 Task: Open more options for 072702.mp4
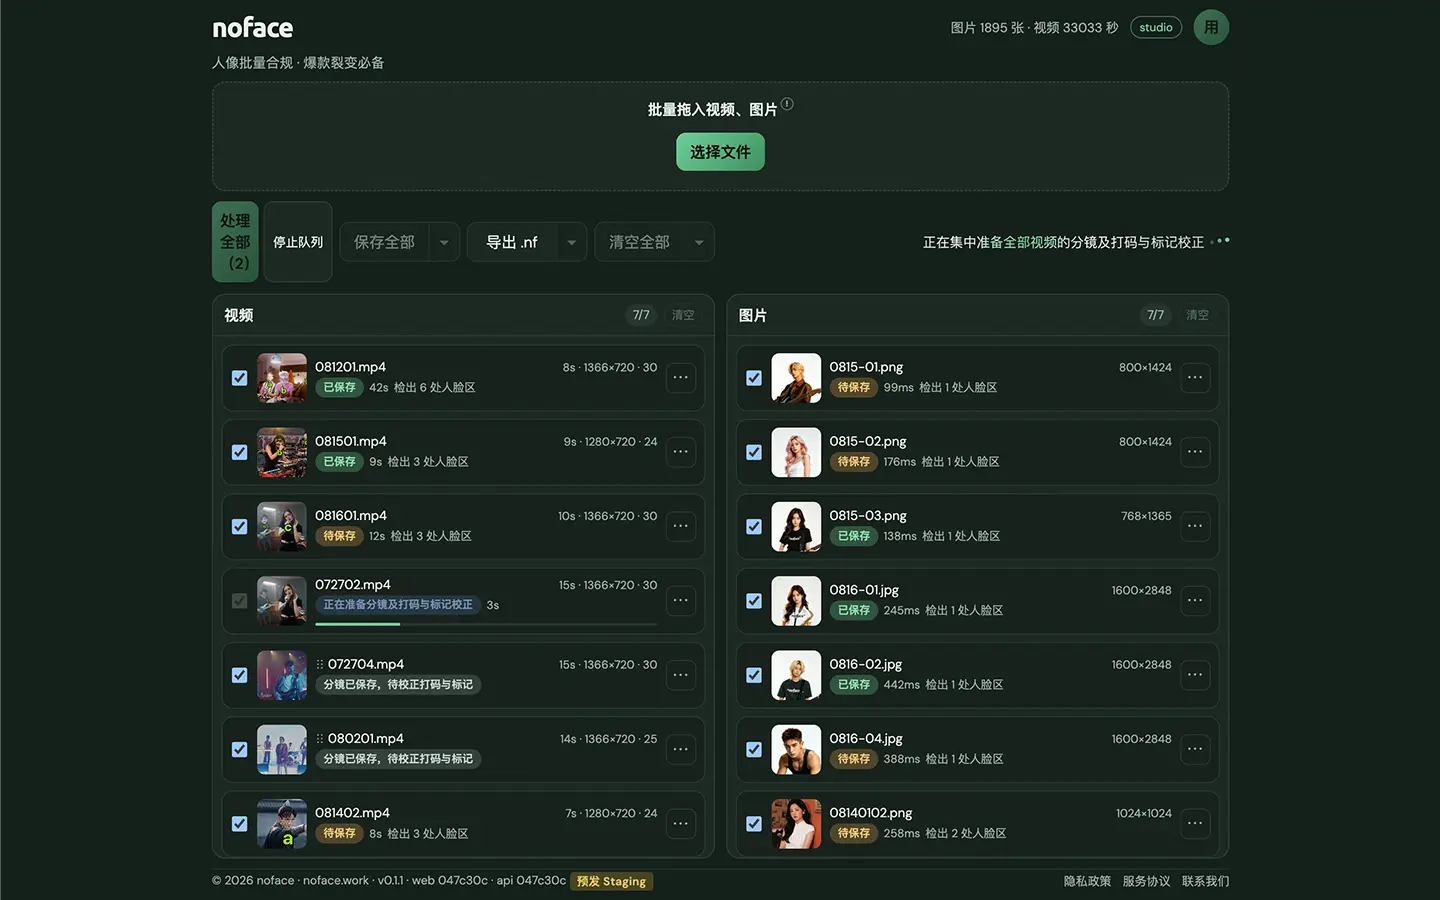[681, 601]
